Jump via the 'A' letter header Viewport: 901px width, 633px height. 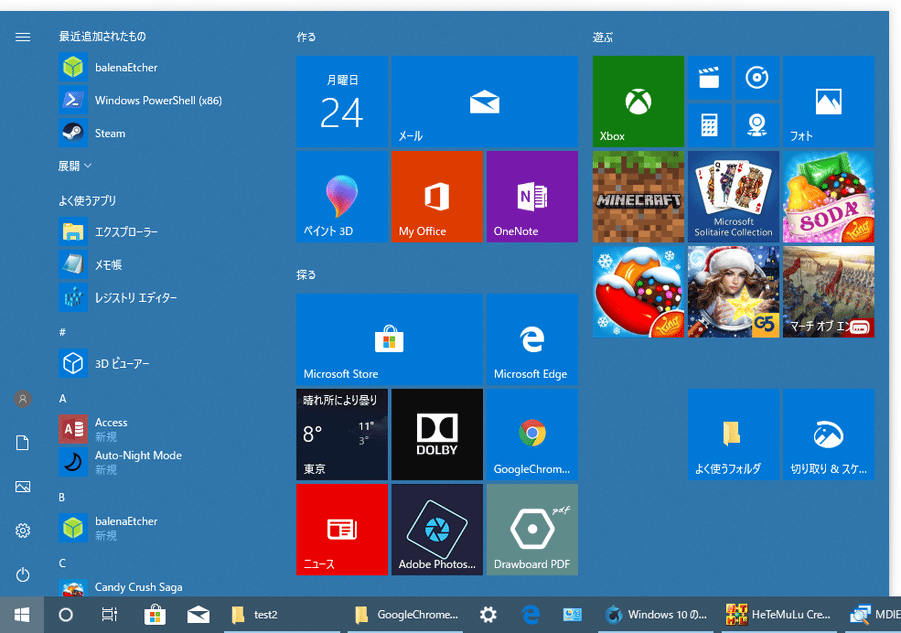click(x=63, y=399)
